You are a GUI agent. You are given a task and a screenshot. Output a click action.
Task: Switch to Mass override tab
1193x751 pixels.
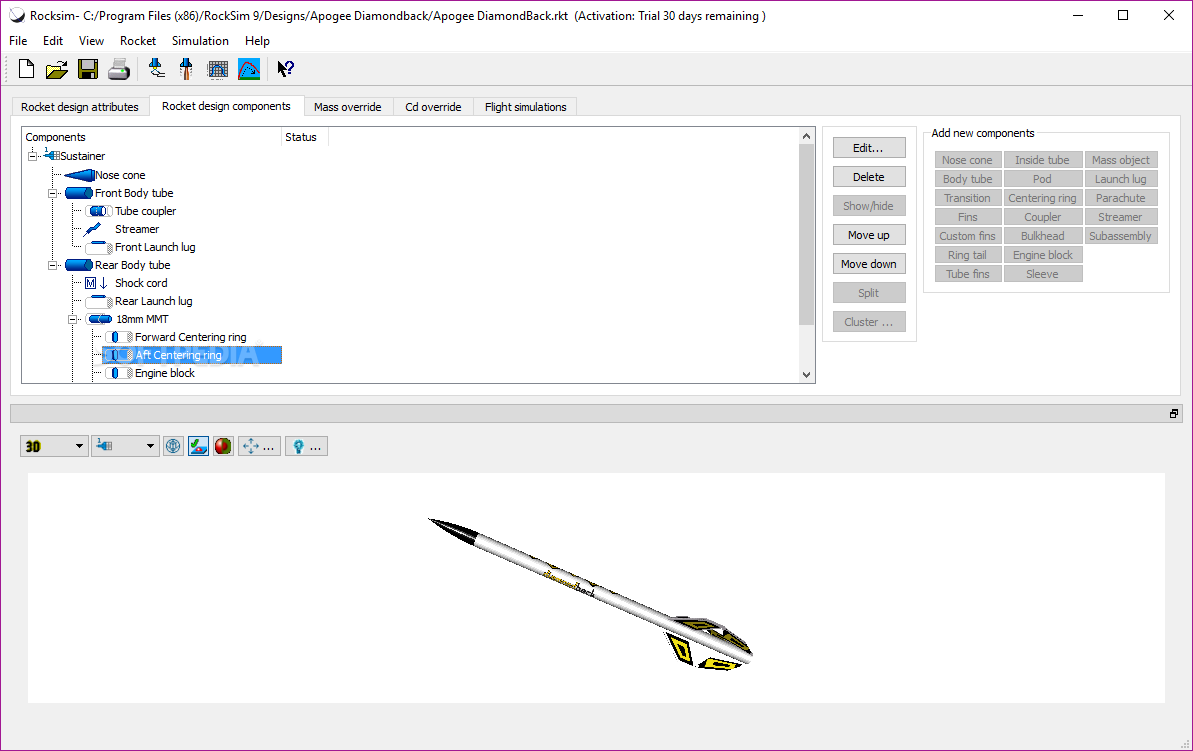point(348,107)
